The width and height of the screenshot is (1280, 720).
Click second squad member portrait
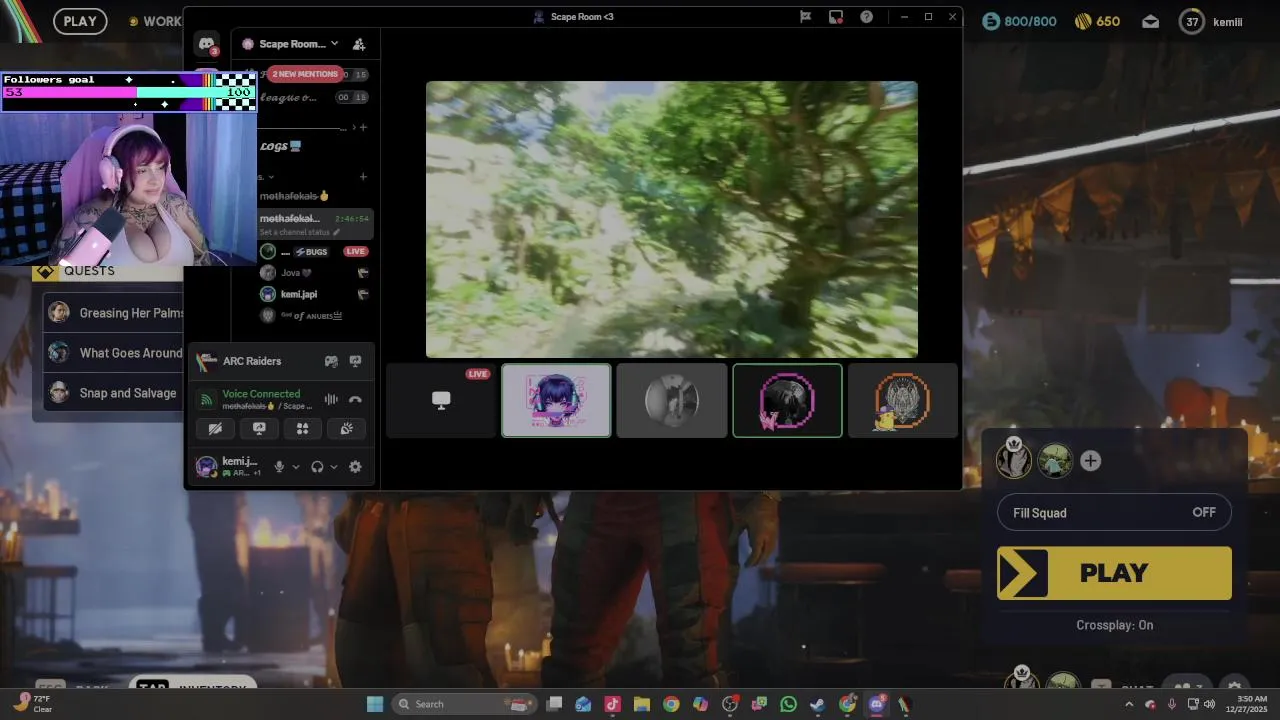pos(1055,461)
